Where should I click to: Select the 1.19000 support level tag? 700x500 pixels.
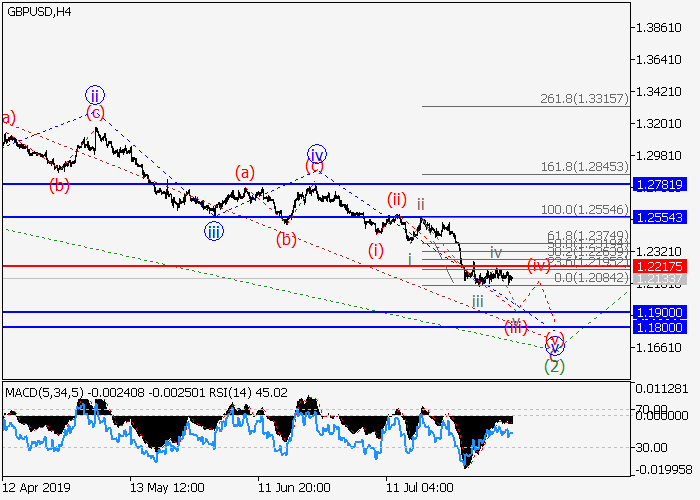[658, 312]
